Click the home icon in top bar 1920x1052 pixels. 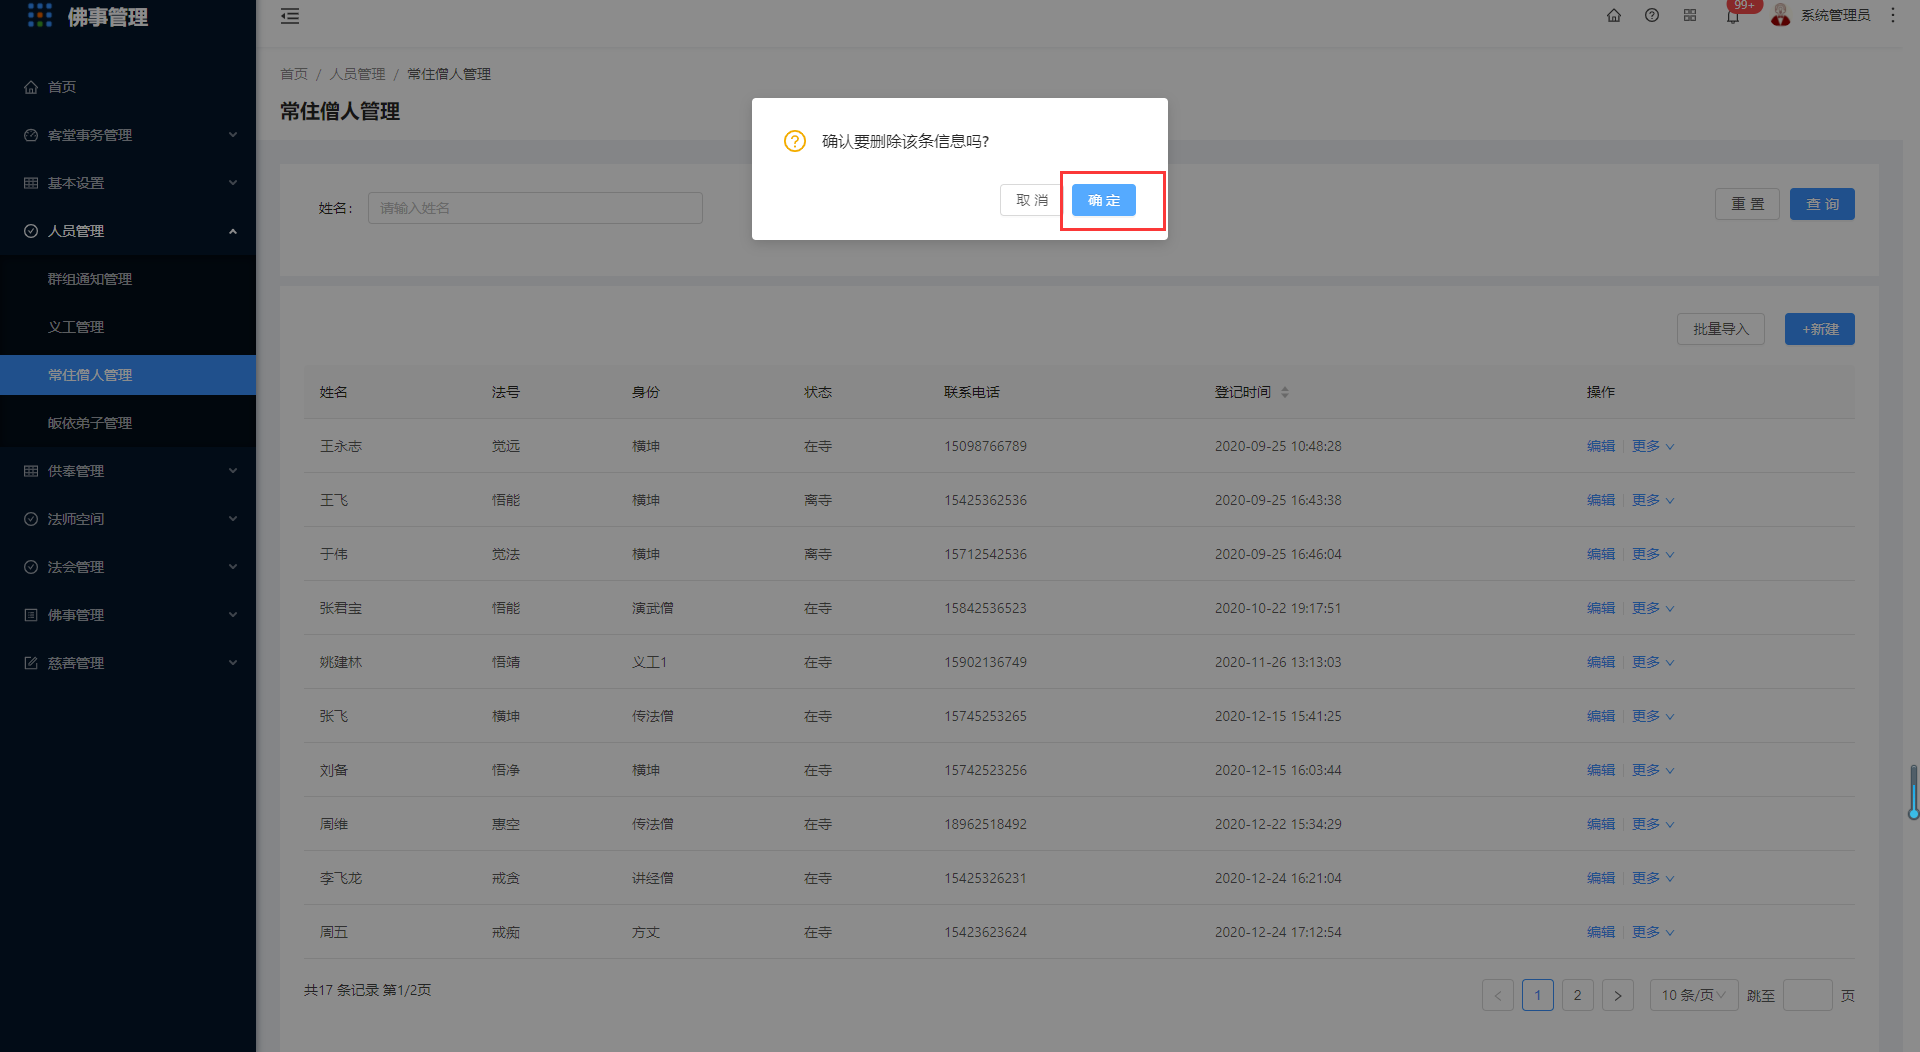coord(1614,15)
